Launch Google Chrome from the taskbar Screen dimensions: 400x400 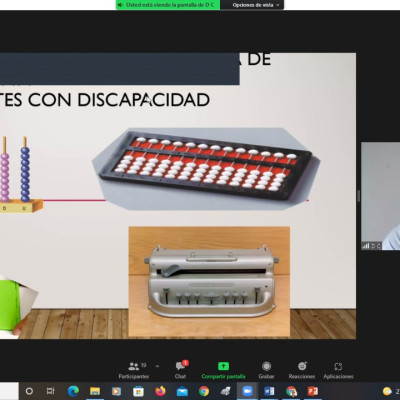pyautogui.click(x=204, y=391)
